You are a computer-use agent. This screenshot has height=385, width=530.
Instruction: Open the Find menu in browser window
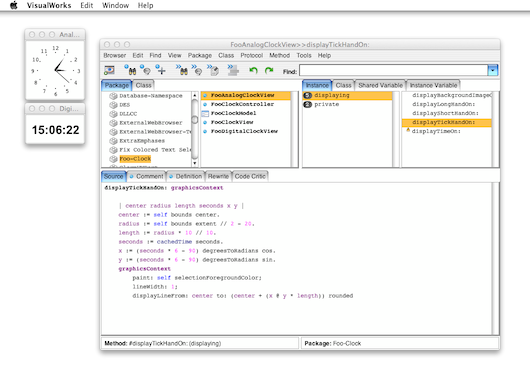click(155, 55)
